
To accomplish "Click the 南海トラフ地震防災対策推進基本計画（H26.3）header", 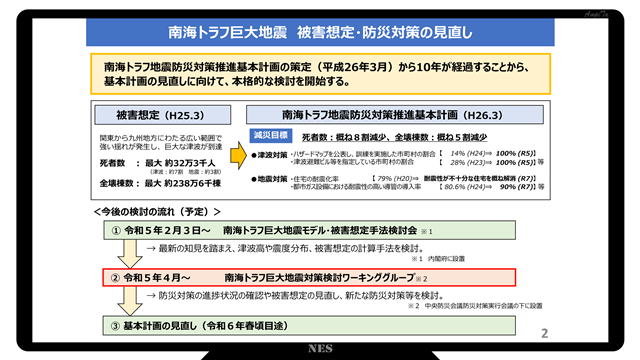I will (395, 115).
